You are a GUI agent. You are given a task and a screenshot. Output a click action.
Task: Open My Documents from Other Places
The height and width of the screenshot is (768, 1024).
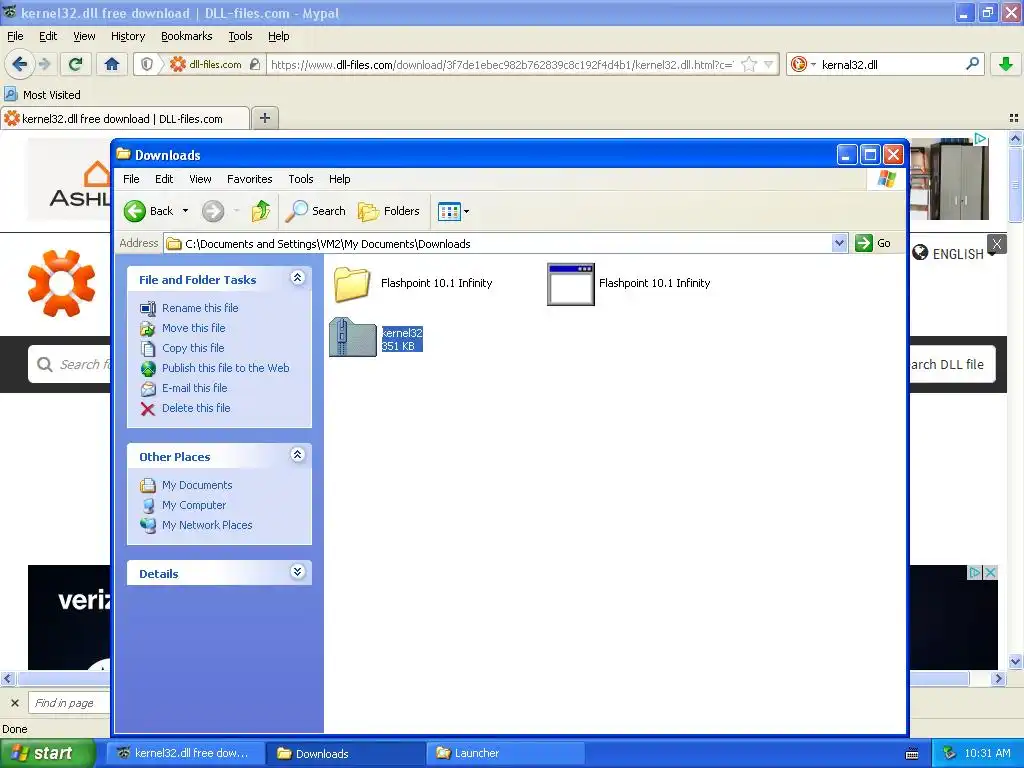[197, 485]
